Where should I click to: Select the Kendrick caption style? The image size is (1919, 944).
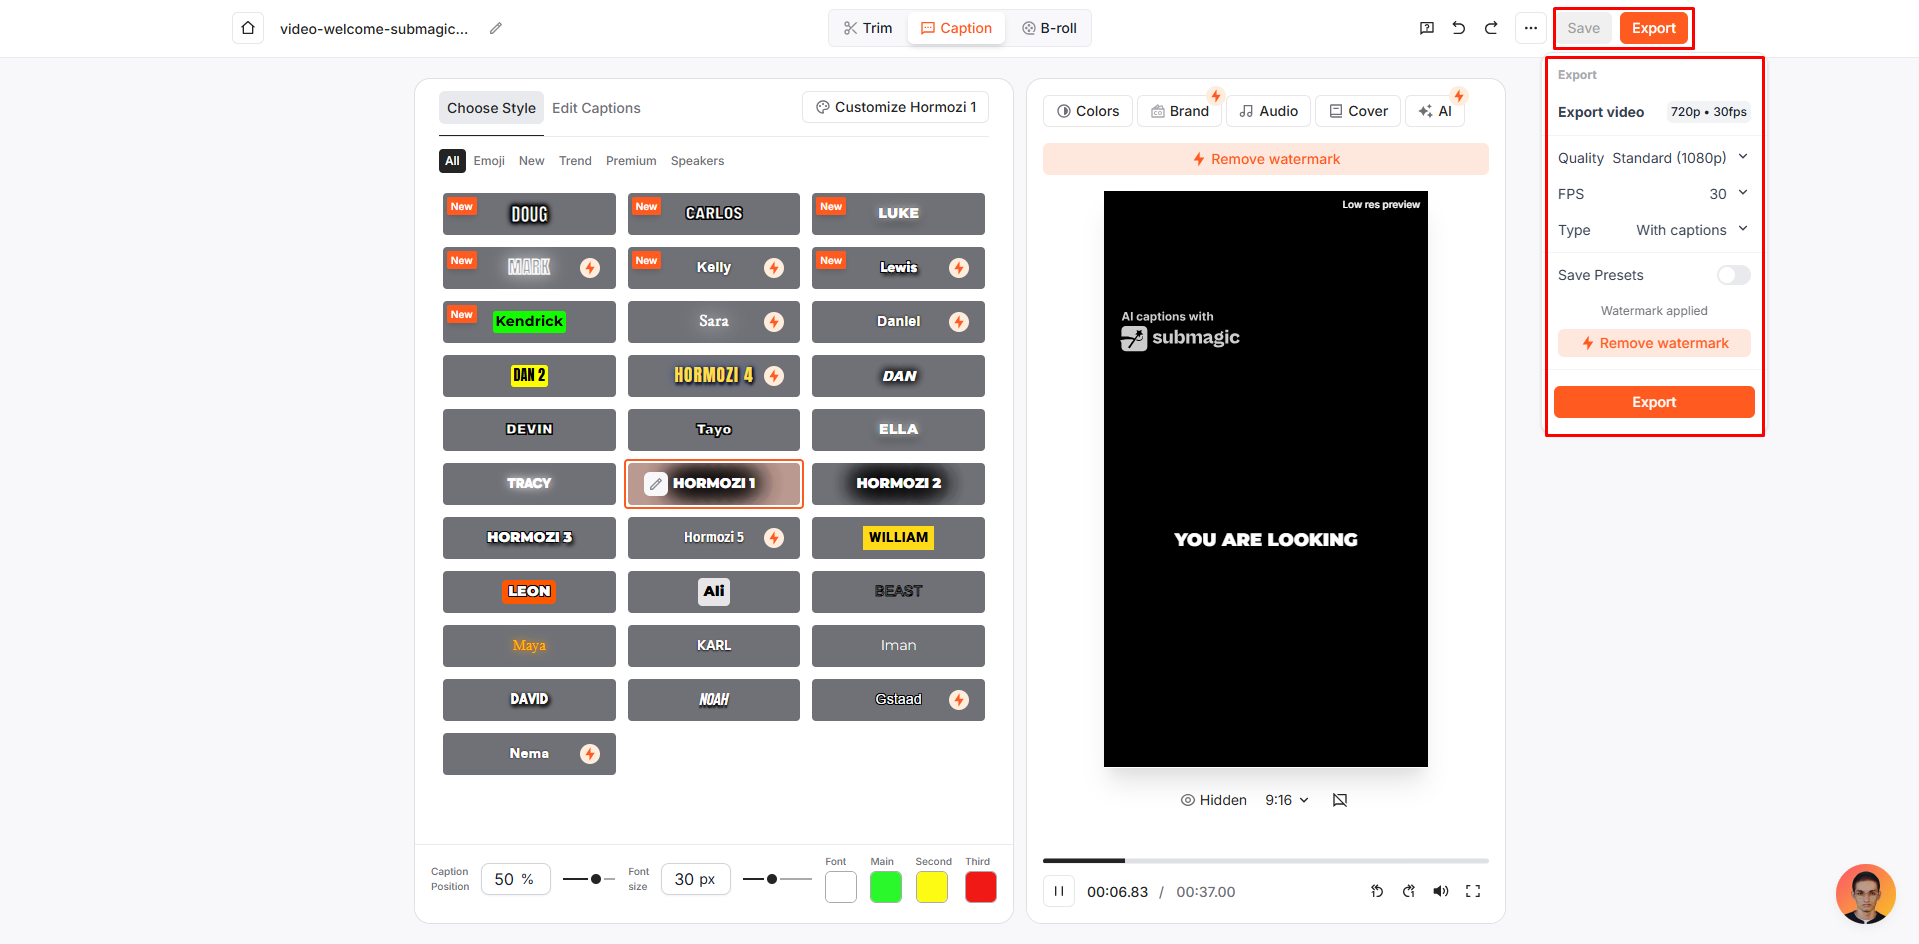pos(529,322)
